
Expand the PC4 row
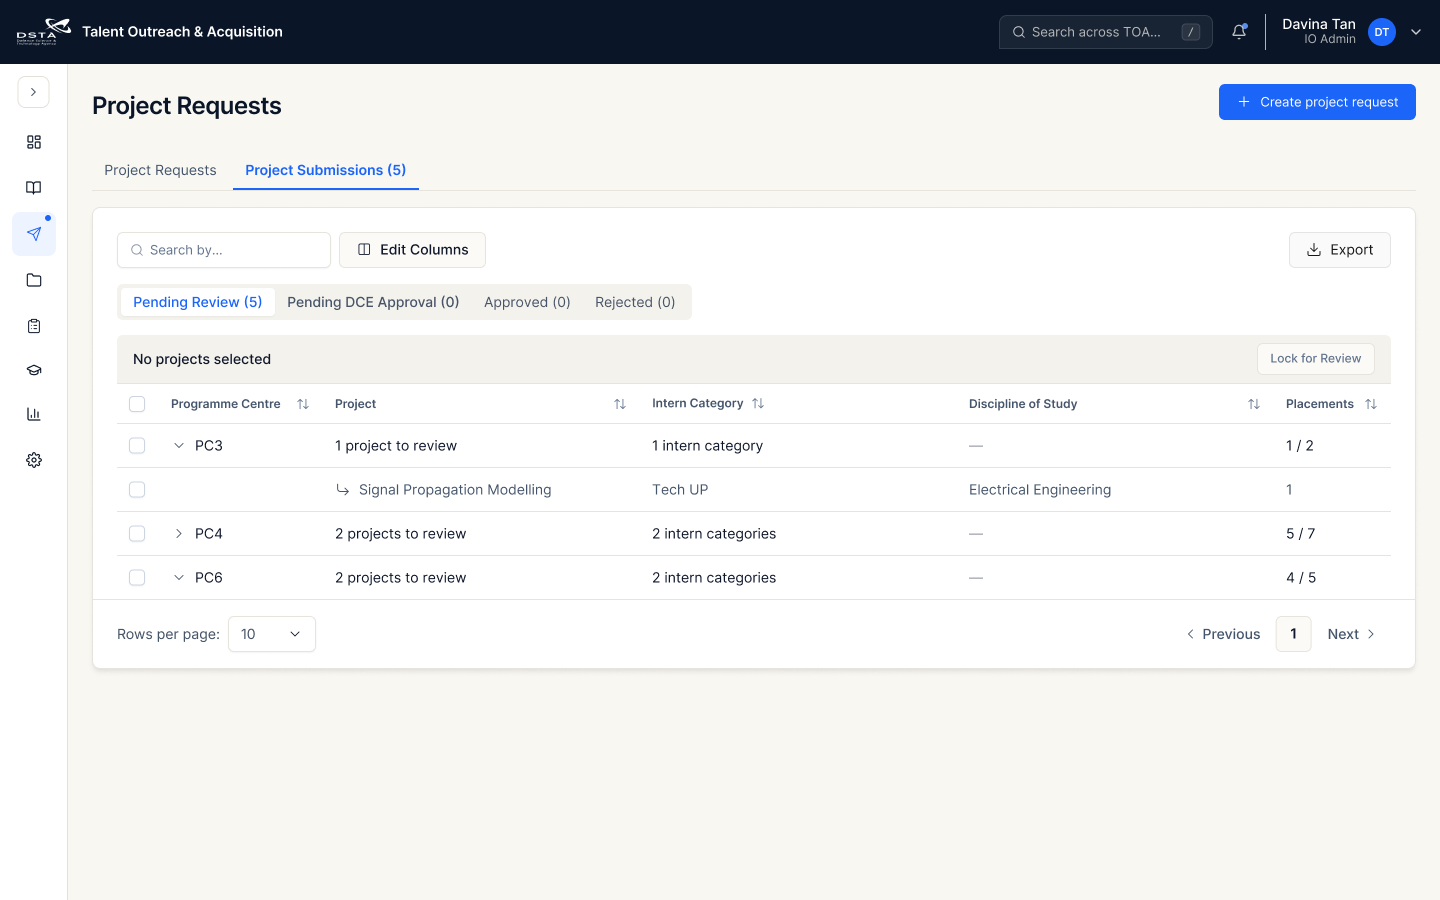pyautogui.click(x=179, y=534)
